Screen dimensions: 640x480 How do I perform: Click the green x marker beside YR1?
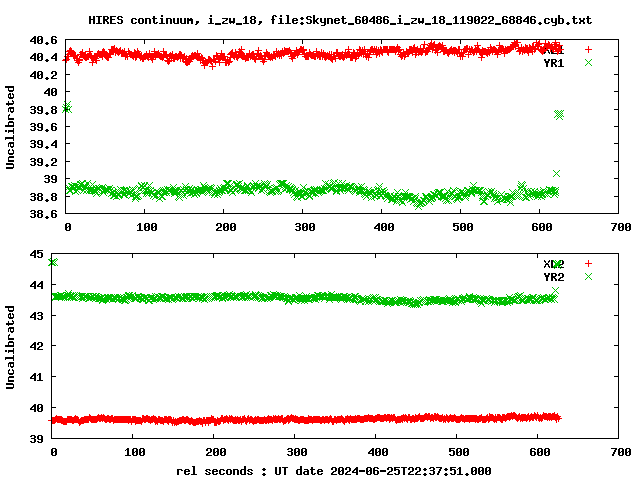pos(588,62)
